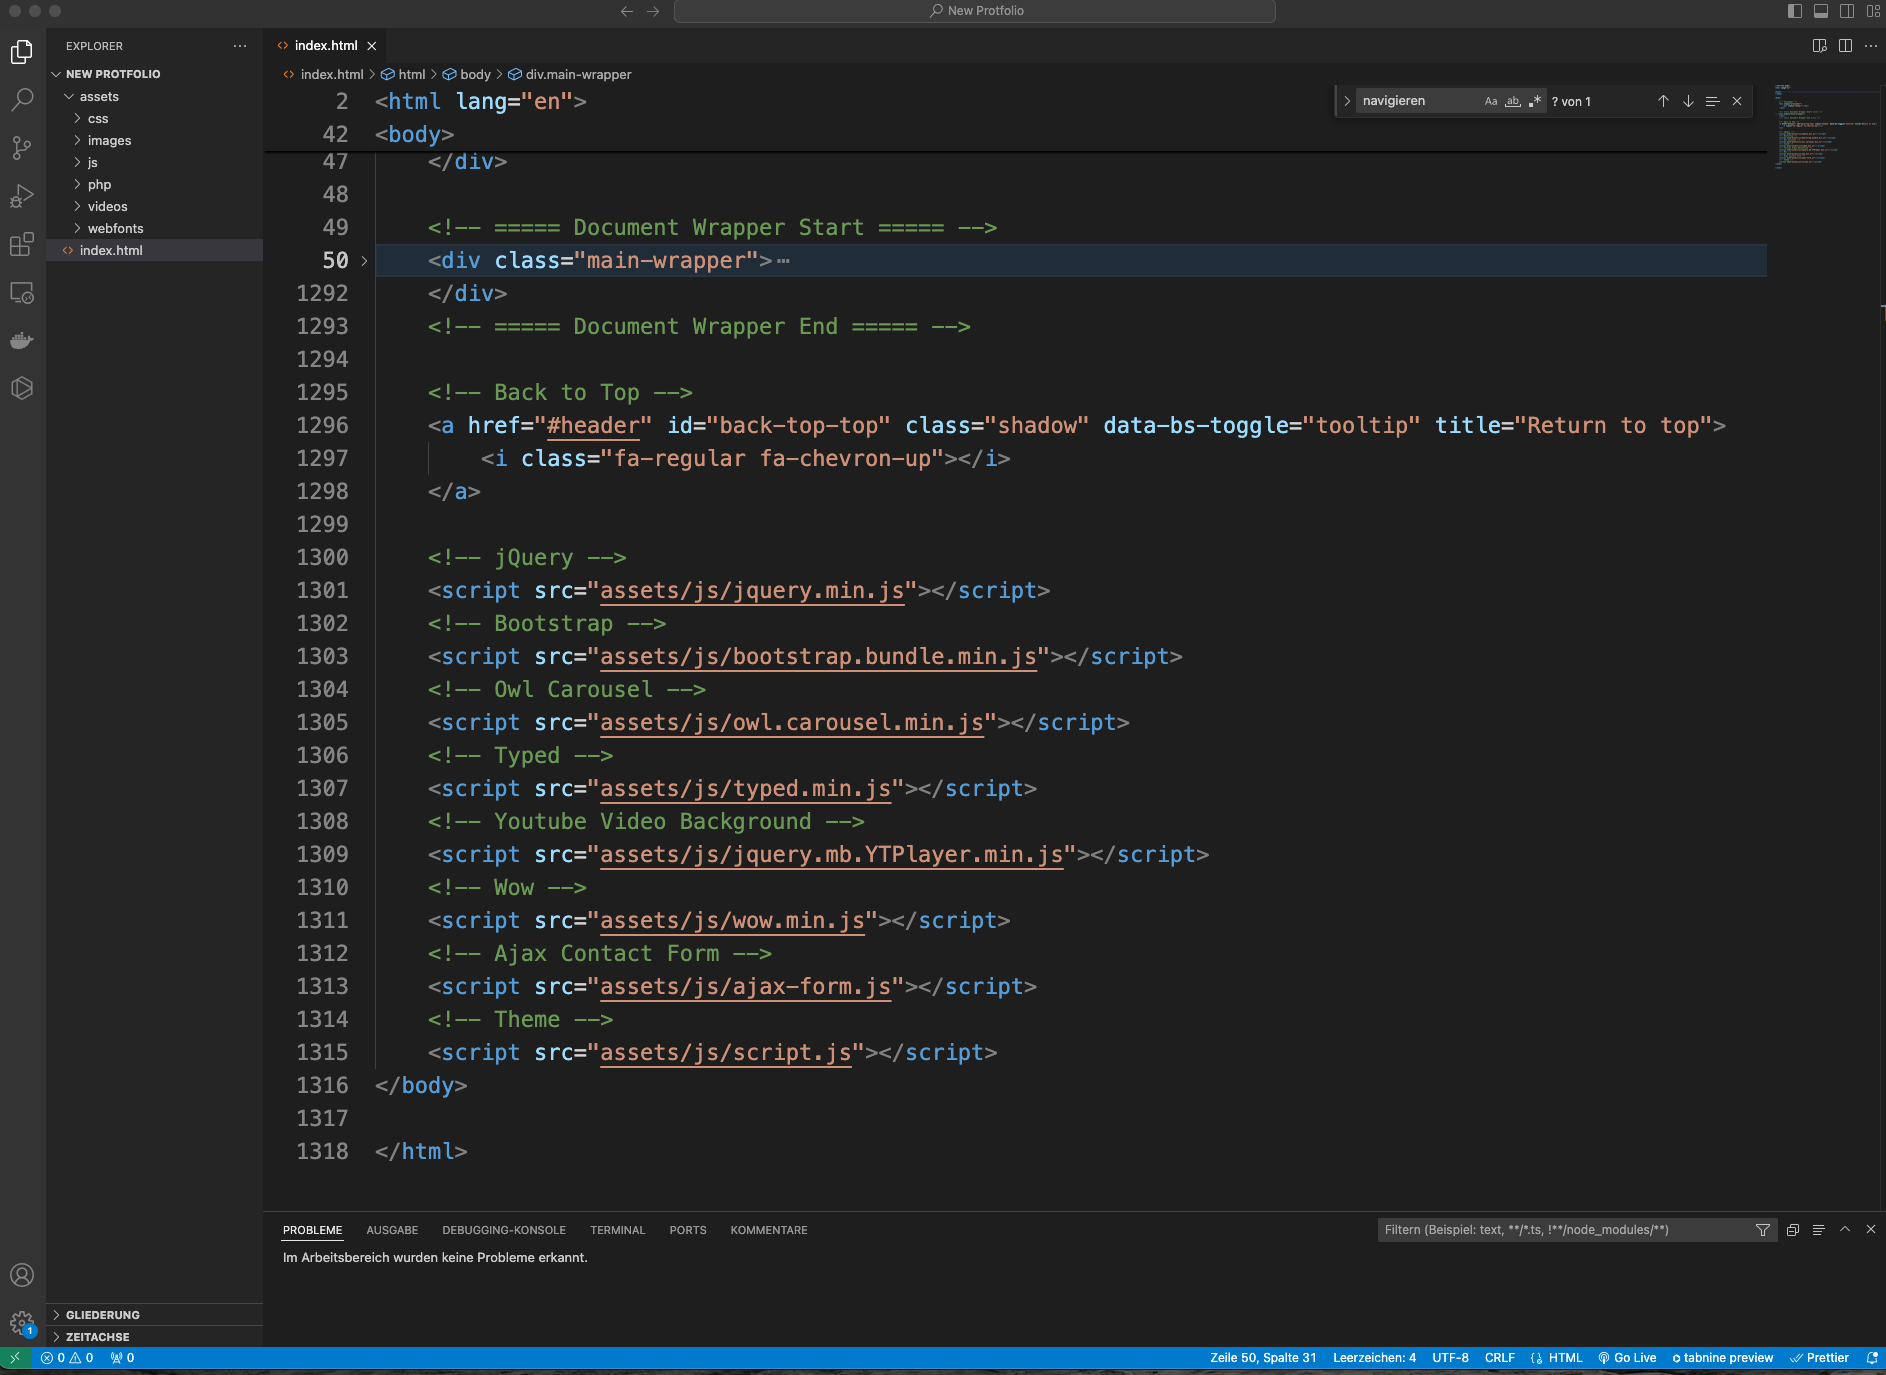Image resolution: width=1886 pixels, height=1375 pixels.
Task: Collapse the NEW PROTFOLIO folder section
Action: coord(154,74)
